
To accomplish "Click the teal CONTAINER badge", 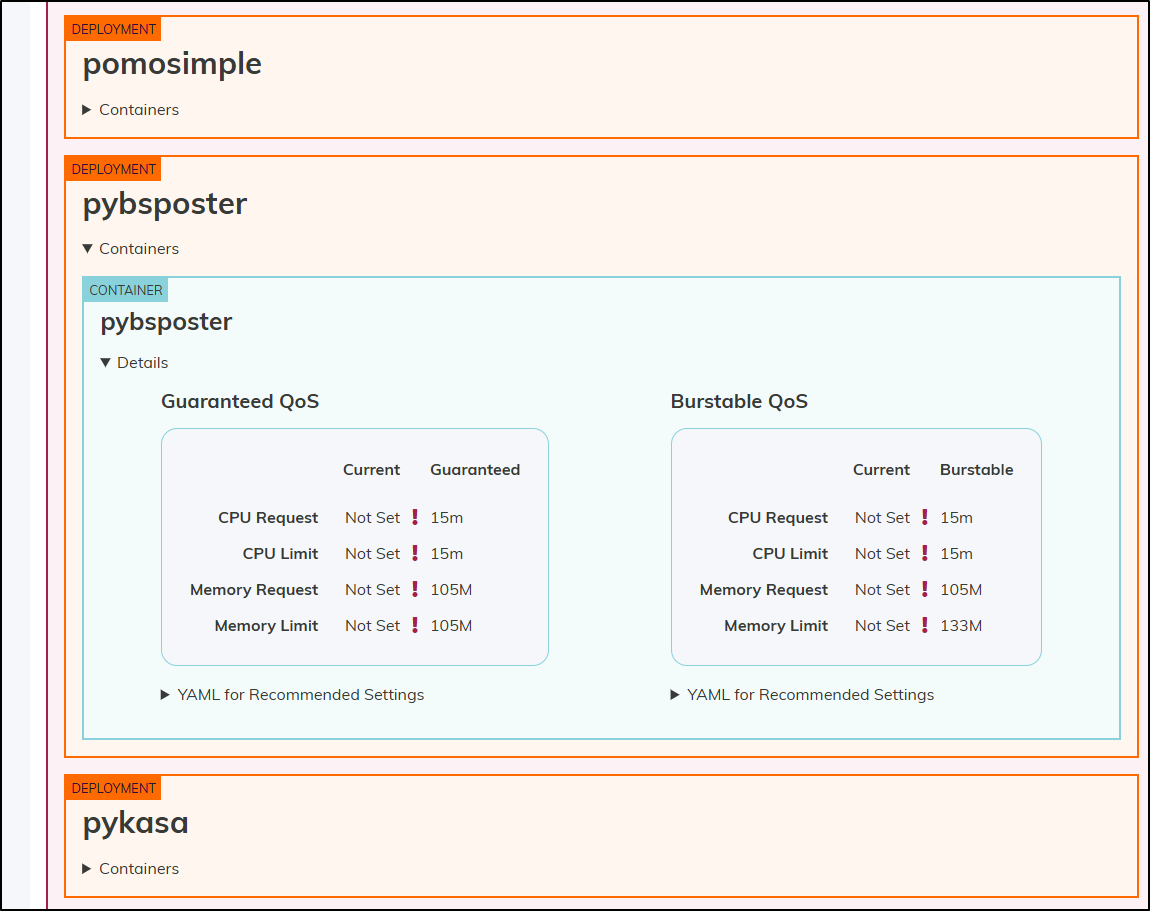I will tap(125, 290).
